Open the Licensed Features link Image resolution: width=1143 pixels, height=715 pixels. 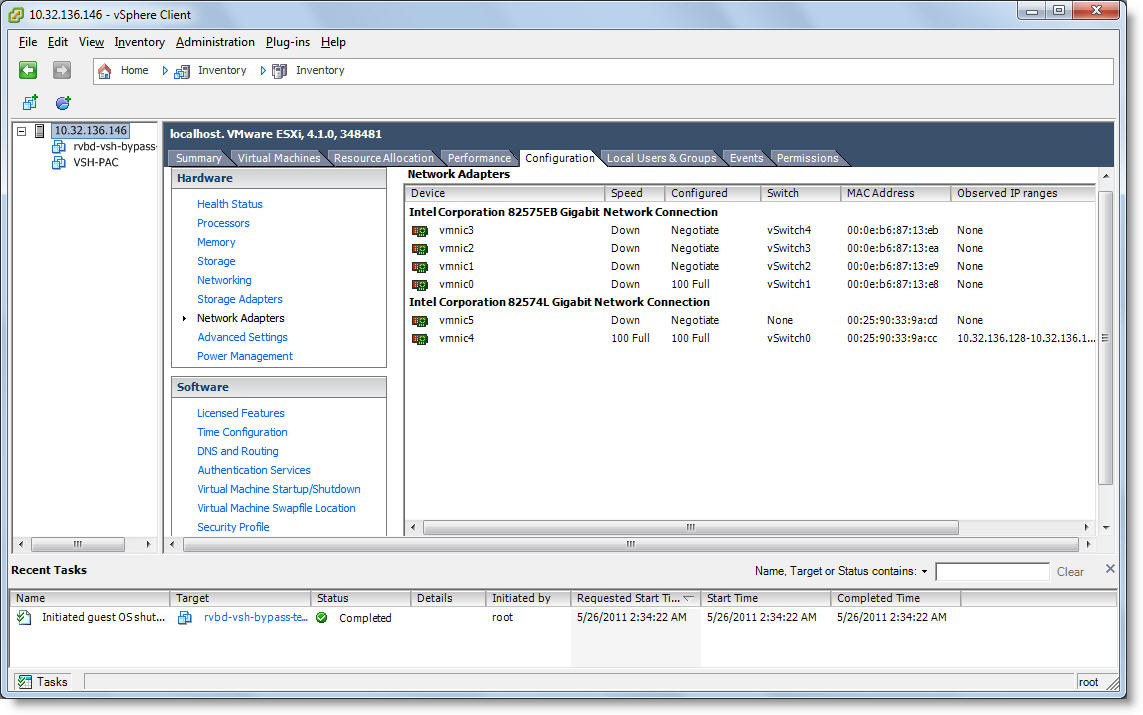241,413
